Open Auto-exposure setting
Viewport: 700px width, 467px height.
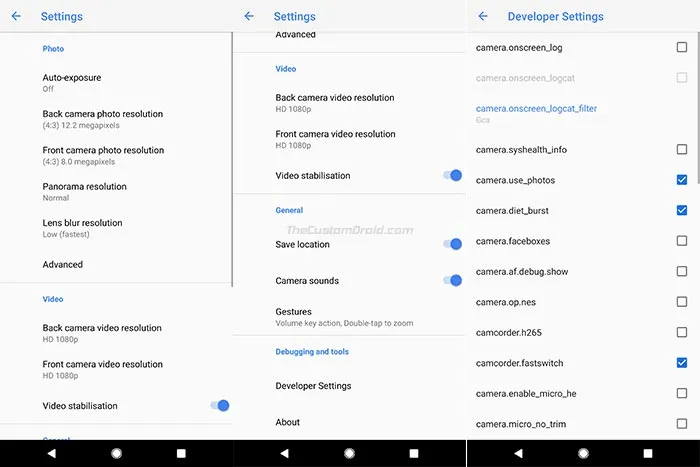[116, 83]
